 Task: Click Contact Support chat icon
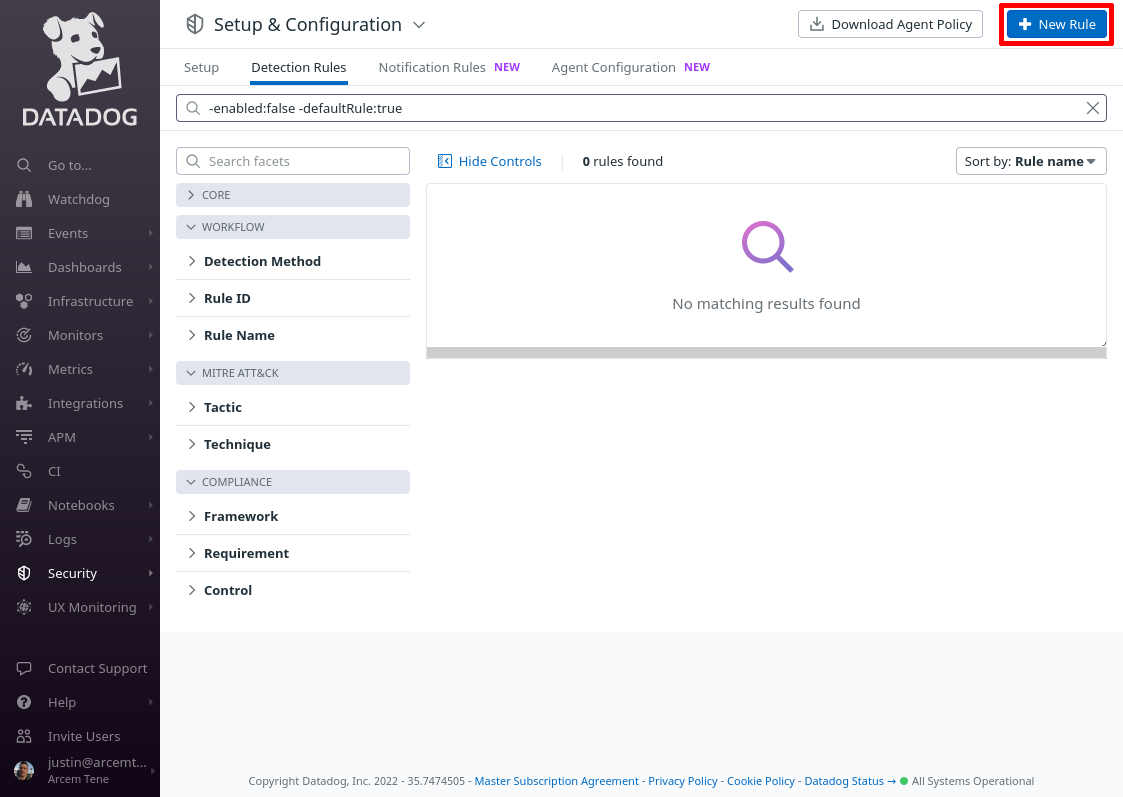tap(24, 668)
